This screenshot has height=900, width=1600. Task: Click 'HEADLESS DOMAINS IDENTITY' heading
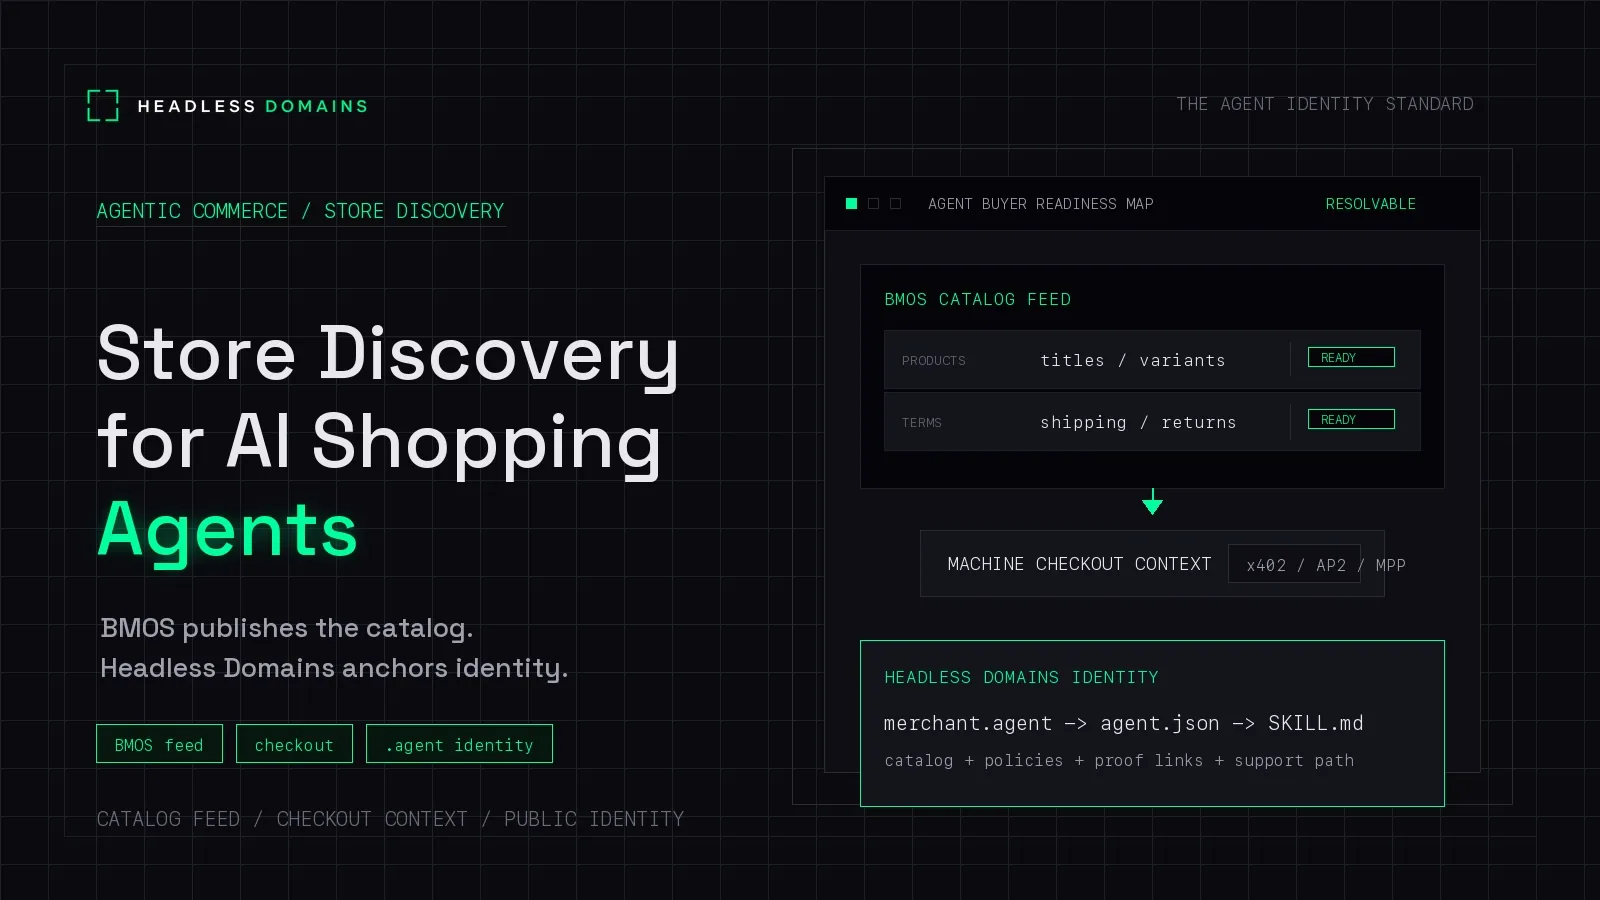pyautogui.click(x=1021, y=677)
